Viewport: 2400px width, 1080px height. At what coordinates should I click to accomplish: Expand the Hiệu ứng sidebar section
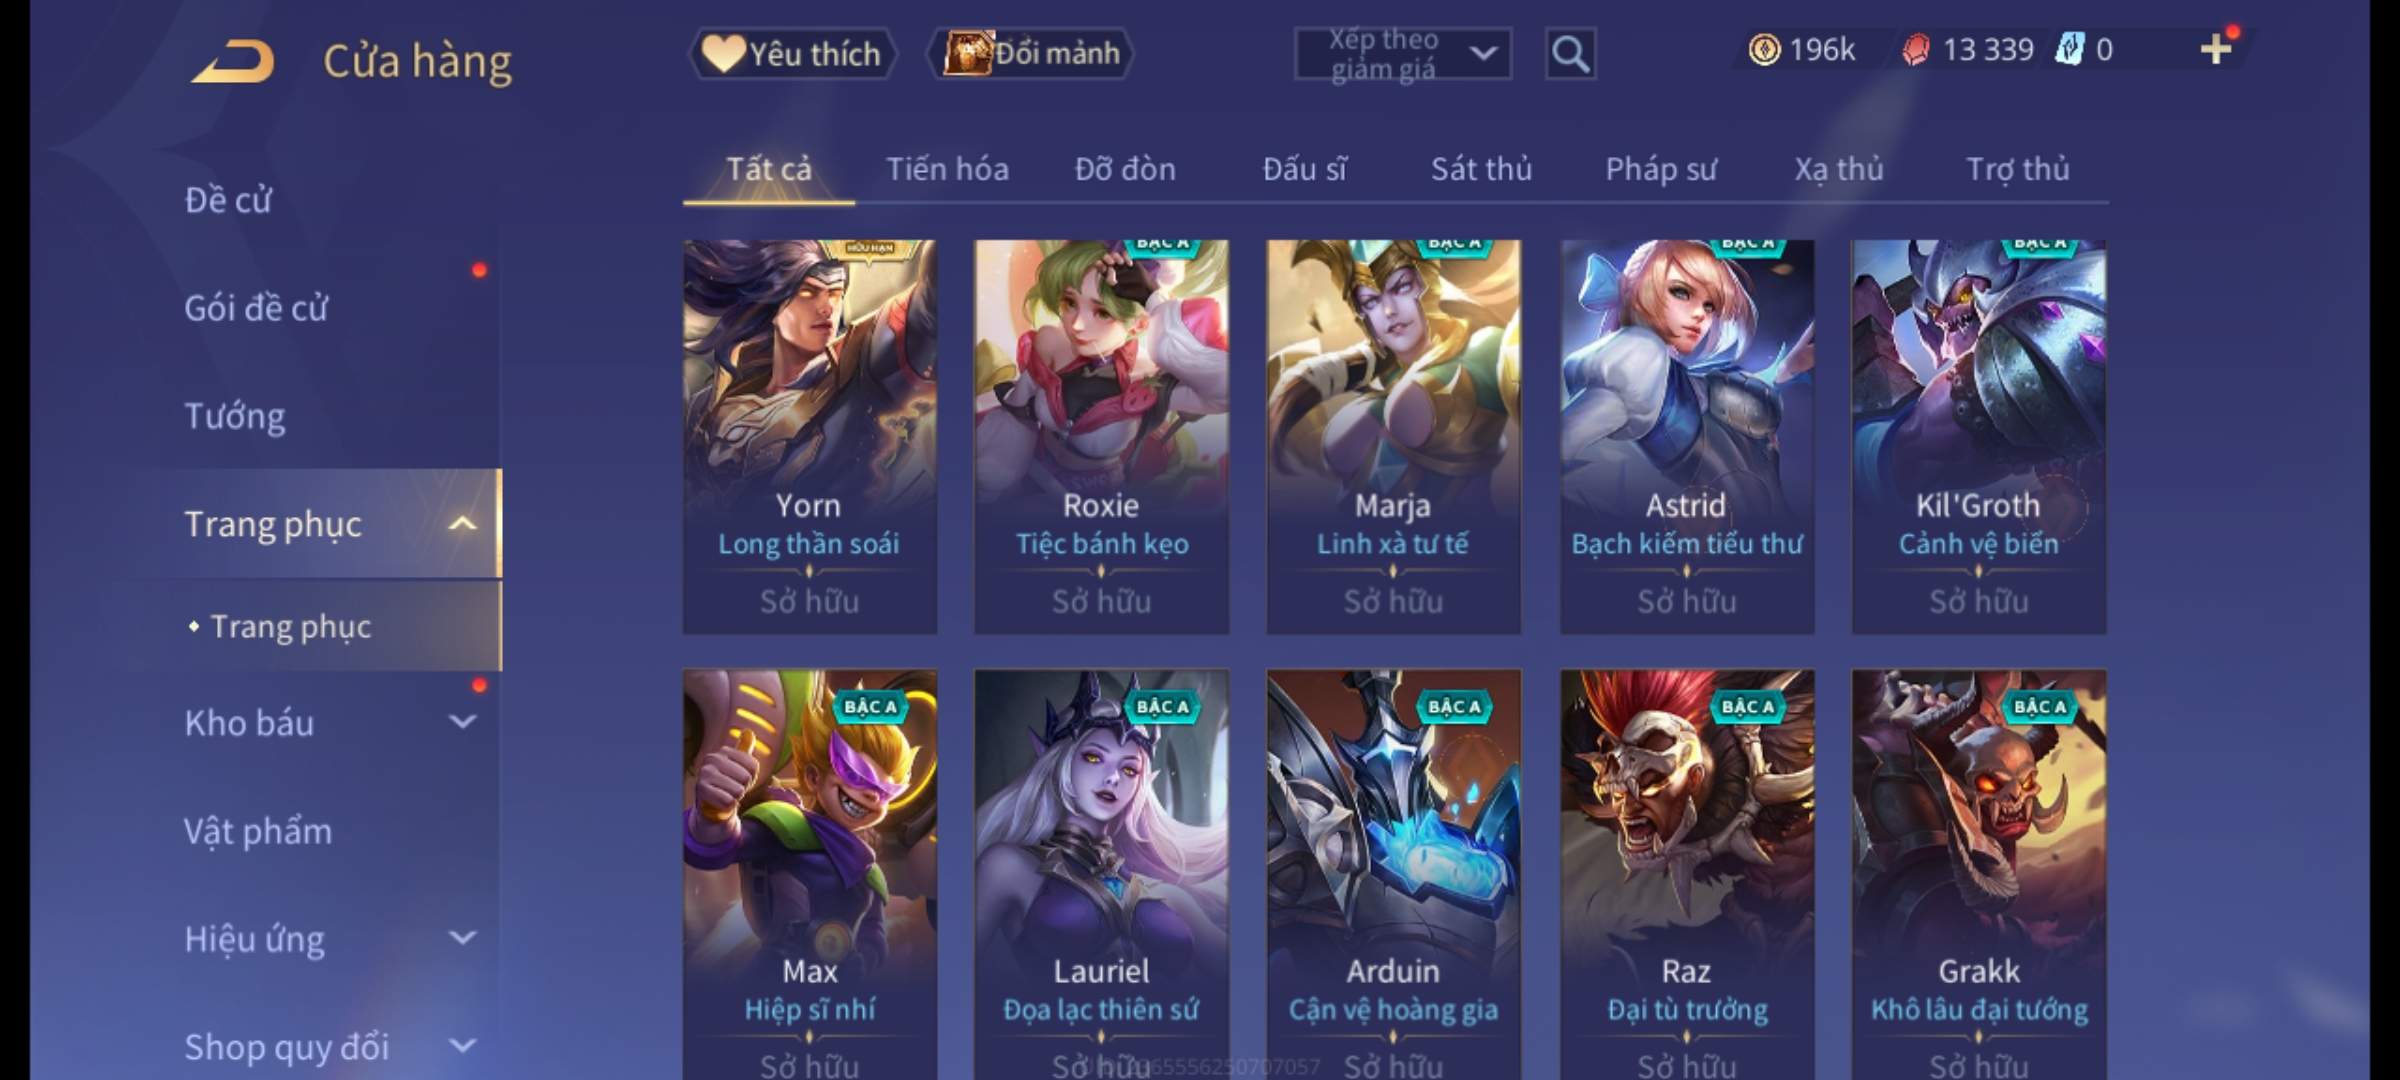pos(462,938)
